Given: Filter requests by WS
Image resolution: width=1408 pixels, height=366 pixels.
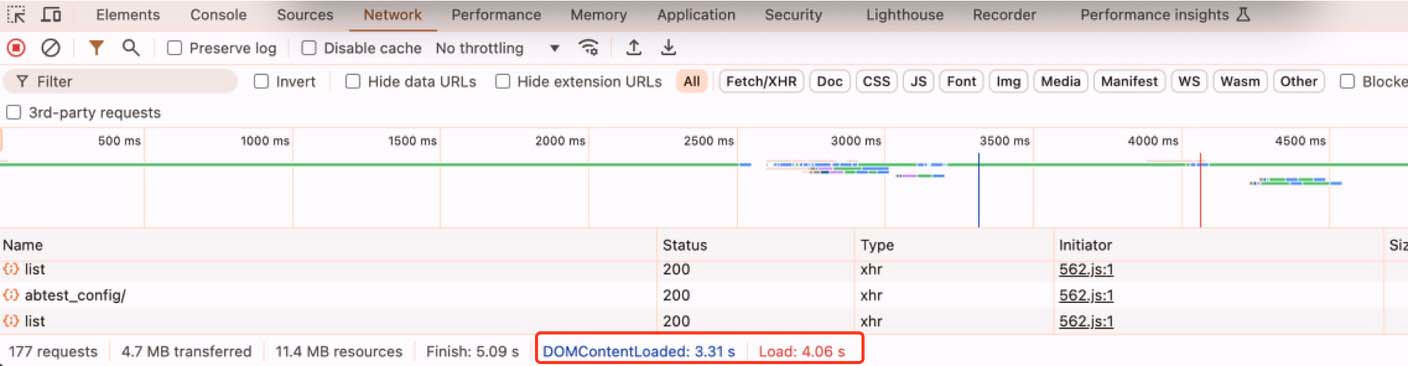Looking at the screenshot, I should tap(1189, 82).
